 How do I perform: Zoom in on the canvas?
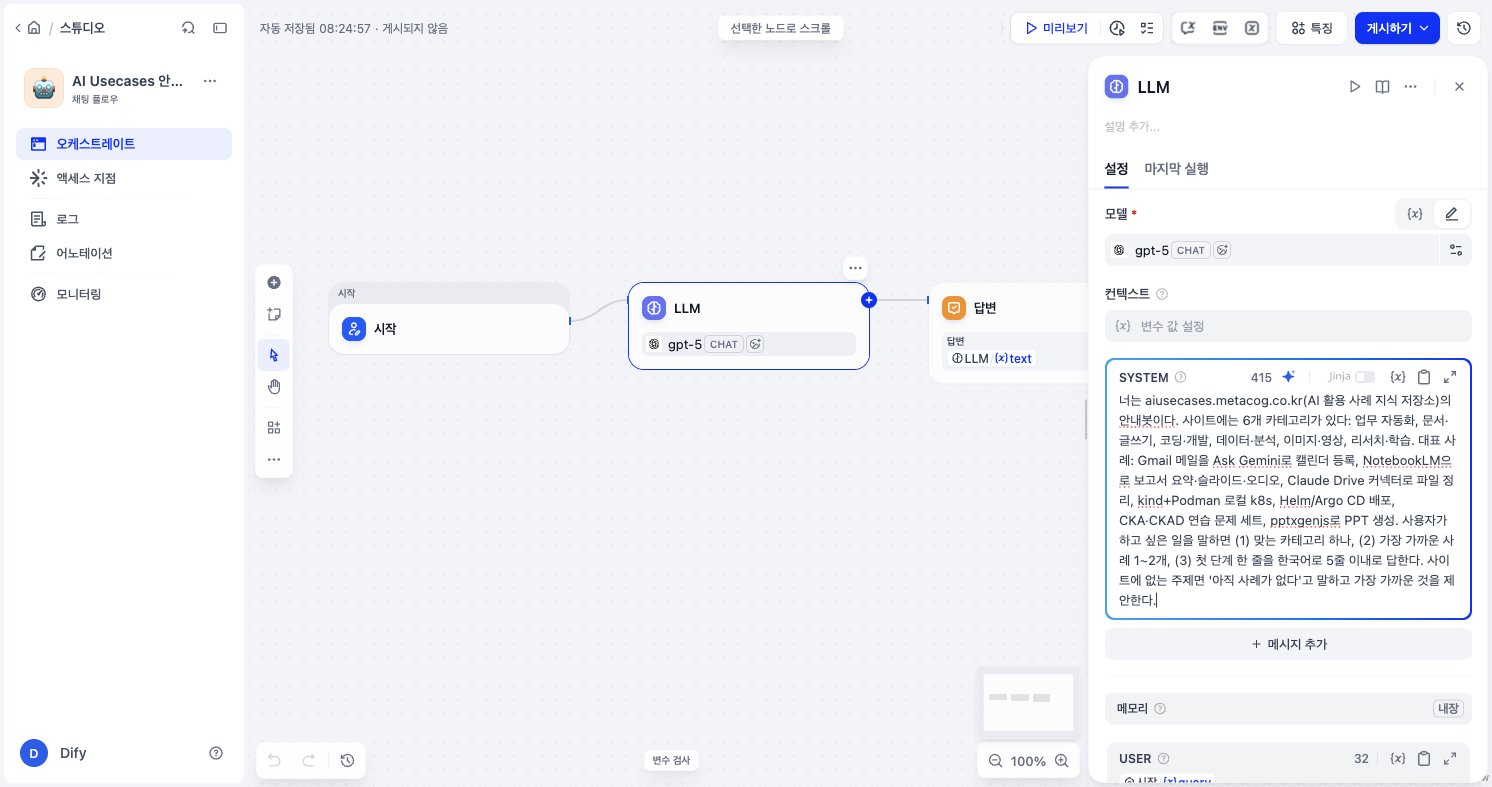pyautogui.click(x=1061, y=761)
